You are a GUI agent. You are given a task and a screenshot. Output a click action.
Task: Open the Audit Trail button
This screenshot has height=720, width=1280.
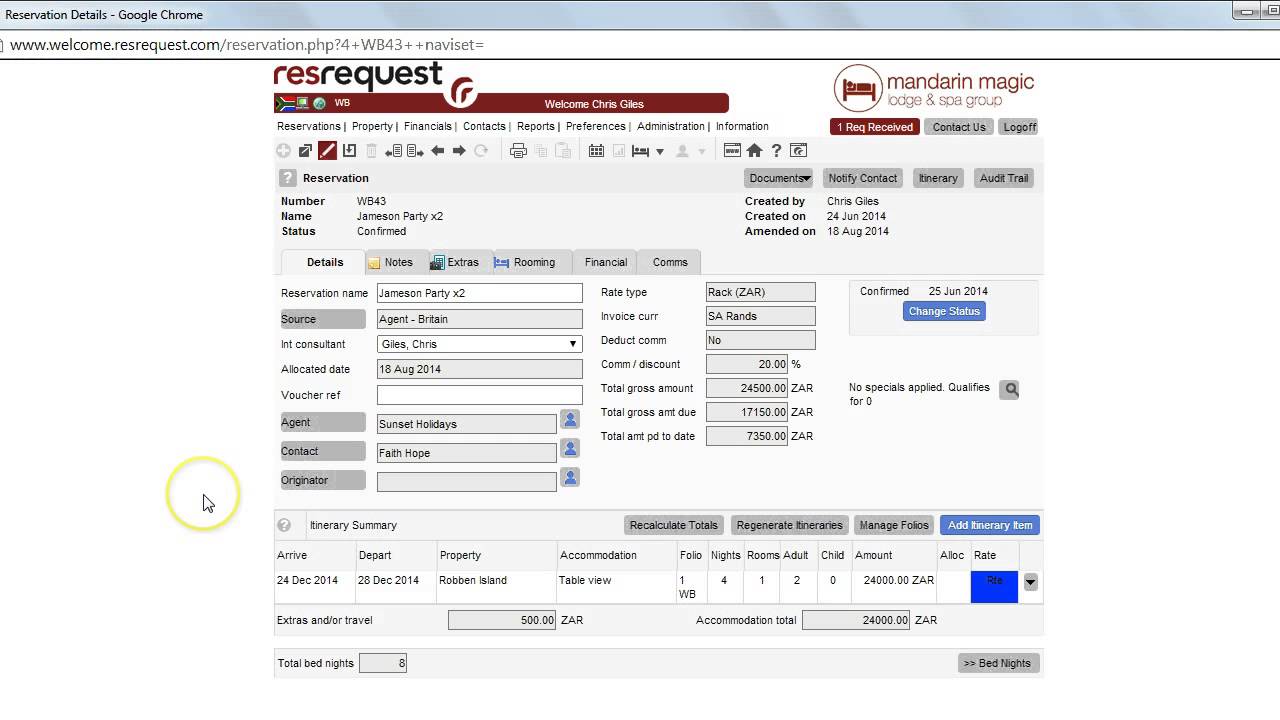[1004, 178]
